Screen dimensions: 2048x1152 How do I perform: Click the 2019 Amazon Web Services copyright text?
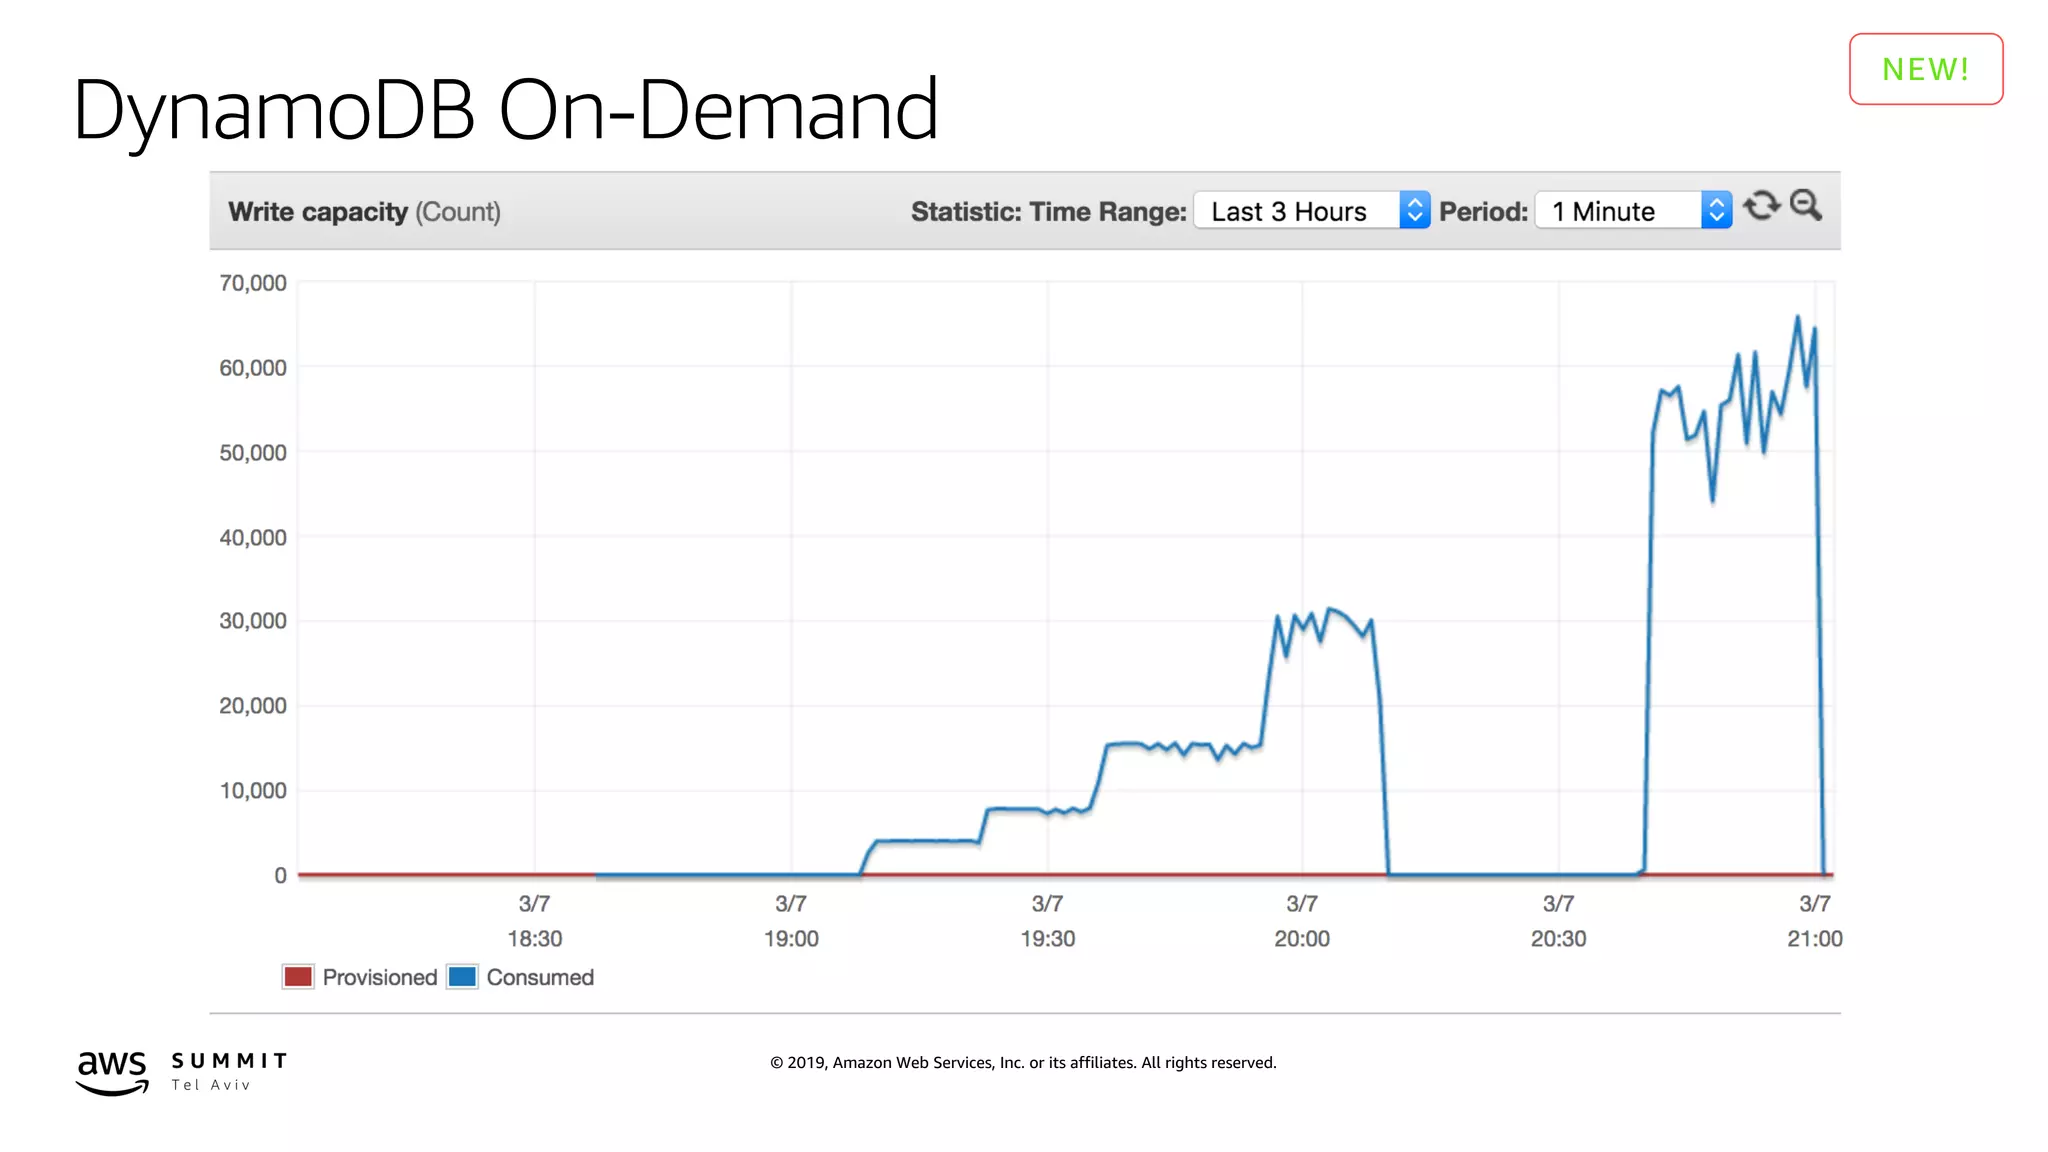click(x=1023, y=1062)
